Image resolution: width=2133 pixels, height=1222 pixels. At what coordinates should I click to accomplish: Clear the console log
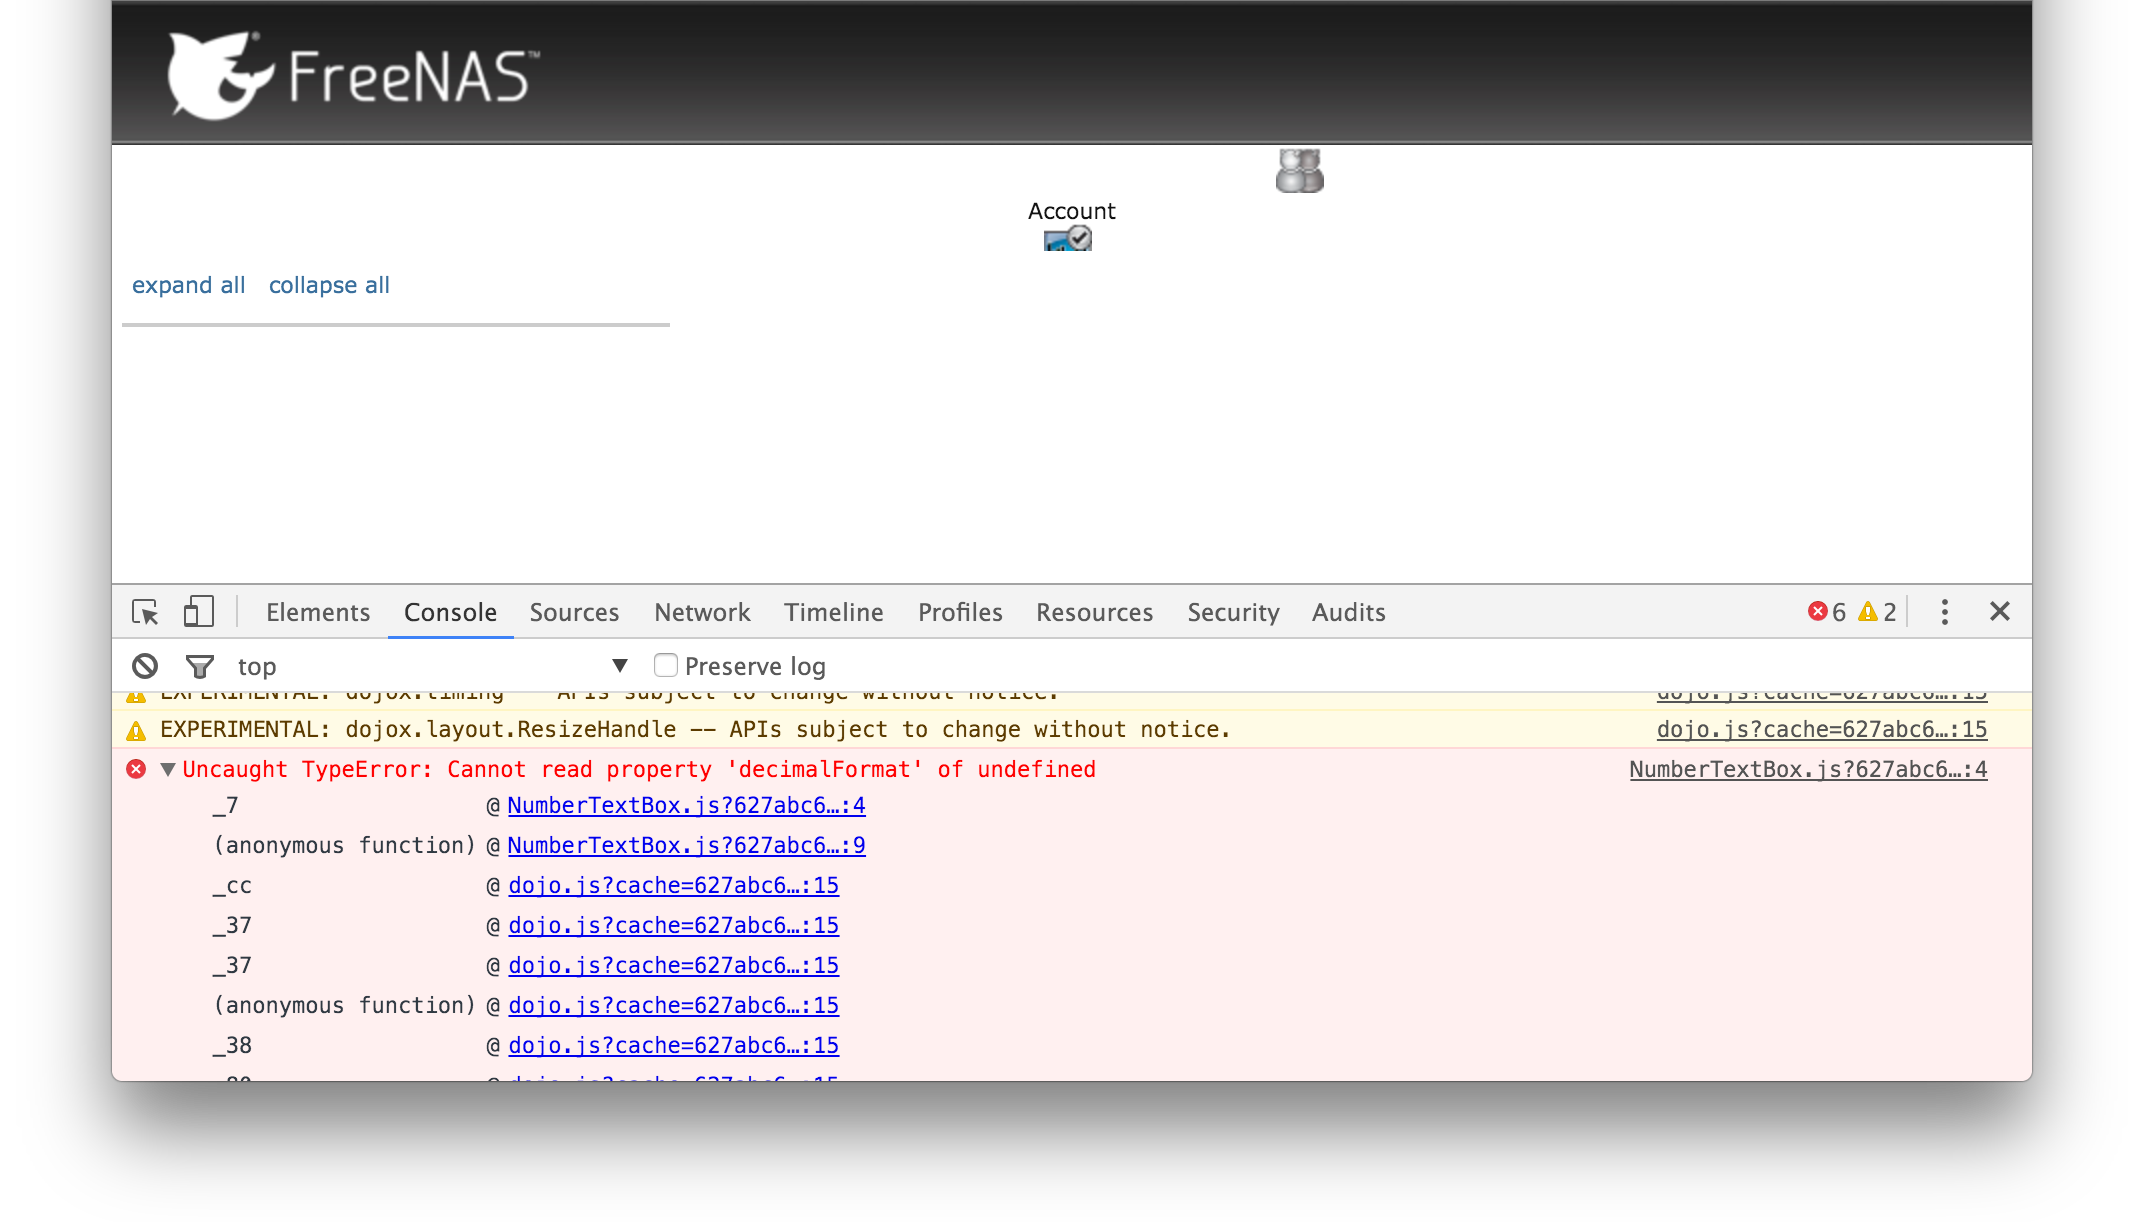tap(145, 666)
